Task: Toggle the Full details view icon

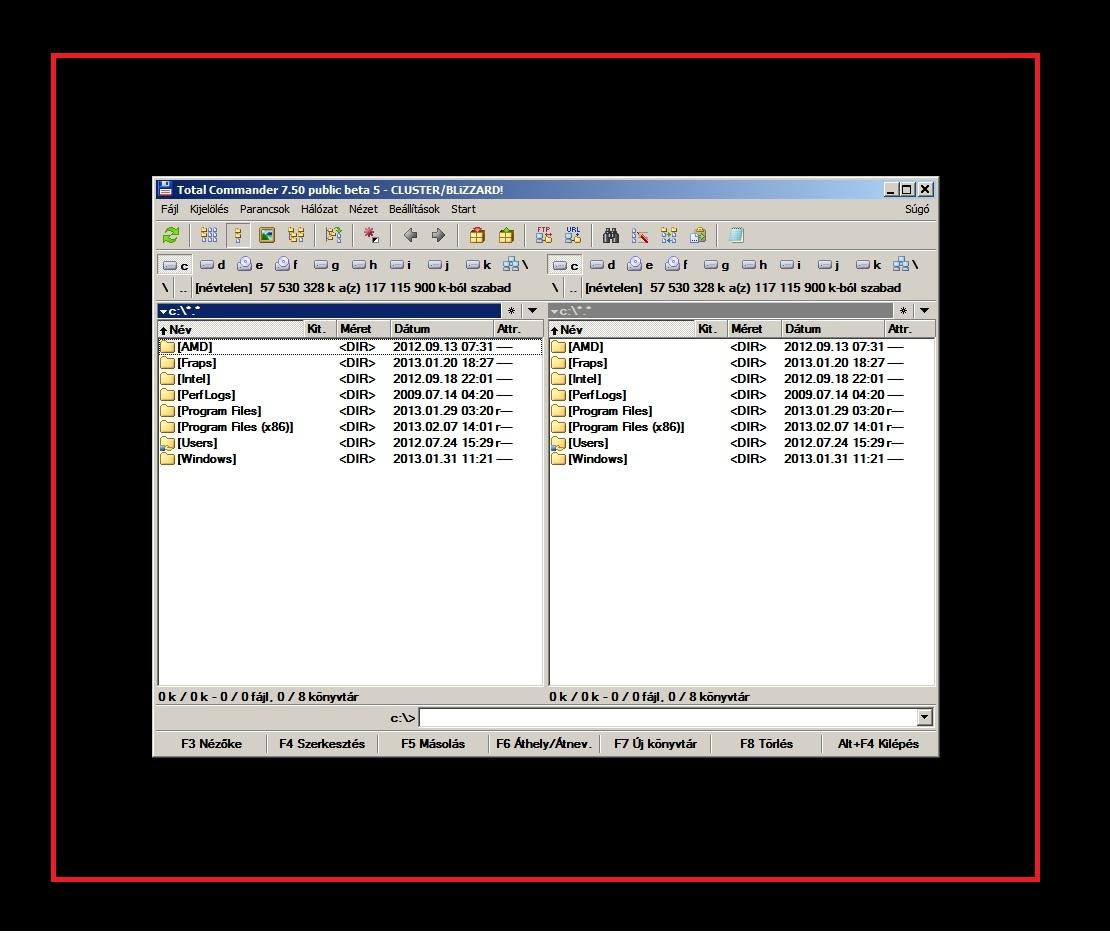Action: pos(238,235)
